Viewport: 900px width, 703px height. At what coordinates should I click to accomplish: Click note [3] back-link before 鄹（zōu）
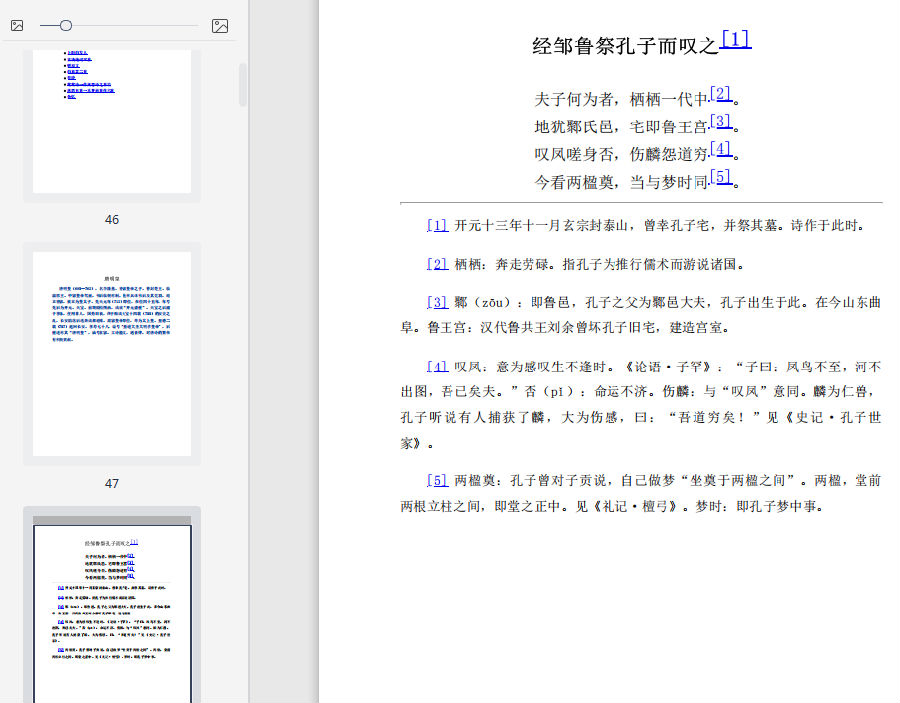click(x=437, y=302)
